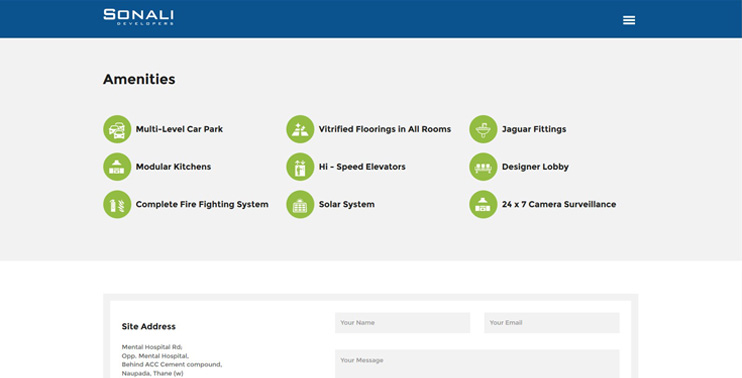
Task: Open the hamburger menu in the header
Action: (629, 20)
